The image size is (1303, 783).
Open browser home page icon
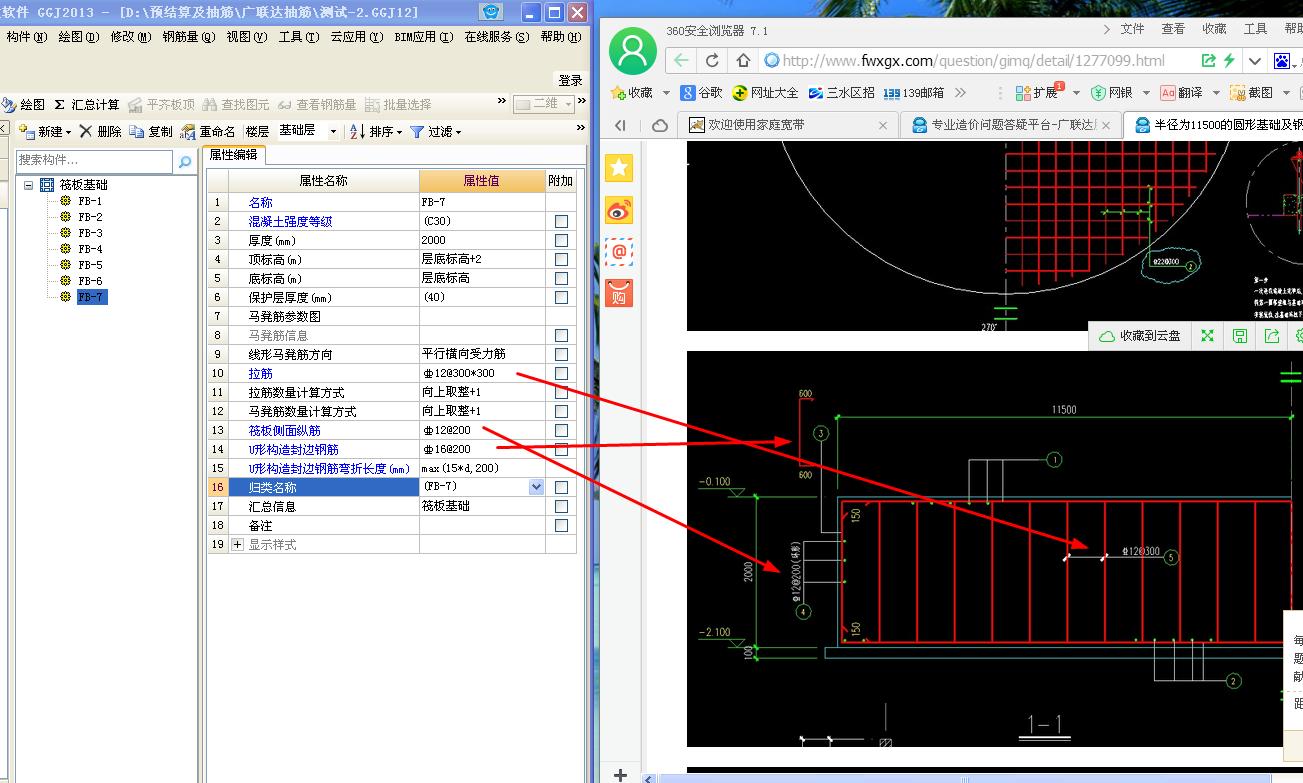[x=742, y=60]
